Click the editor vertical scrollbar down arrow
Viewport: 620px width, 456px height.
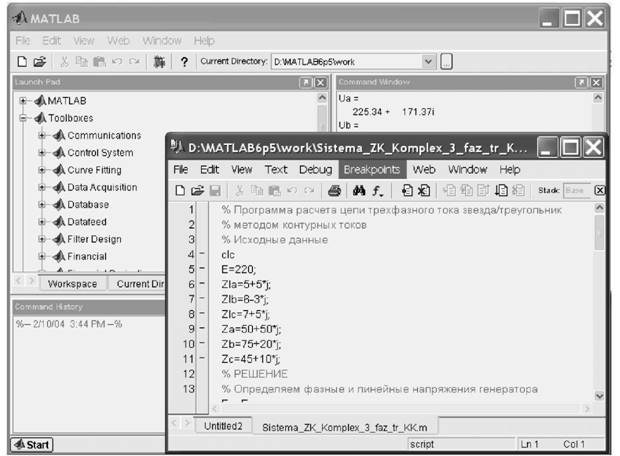pyautogui.click(x=599, y=395)
